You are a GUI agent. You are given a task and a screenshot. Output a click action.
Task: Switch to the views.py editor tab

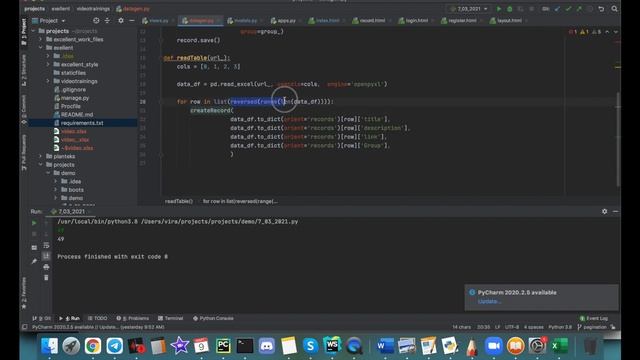(x=159, y=20)
